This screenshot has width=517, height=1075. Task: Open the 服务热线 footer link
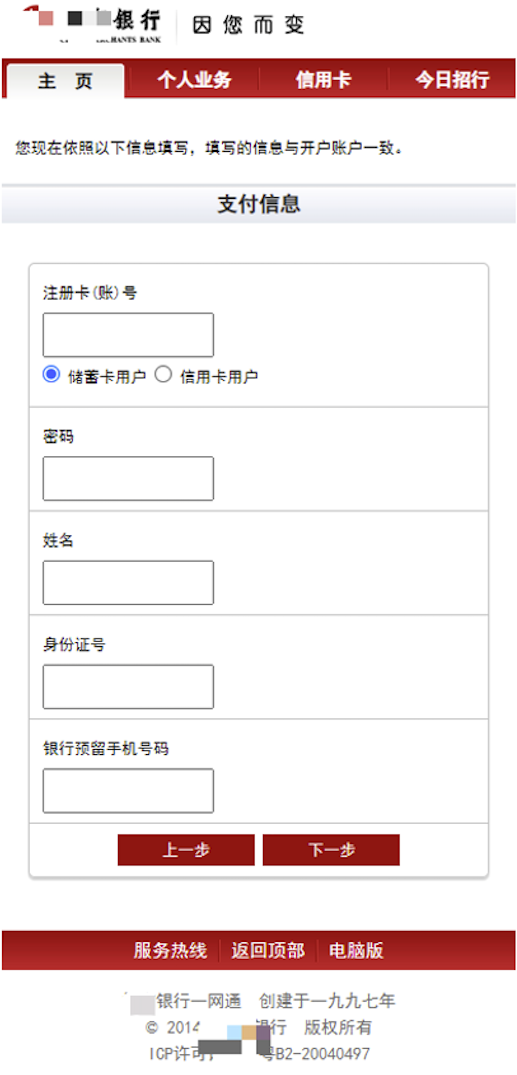pos(170,951)
